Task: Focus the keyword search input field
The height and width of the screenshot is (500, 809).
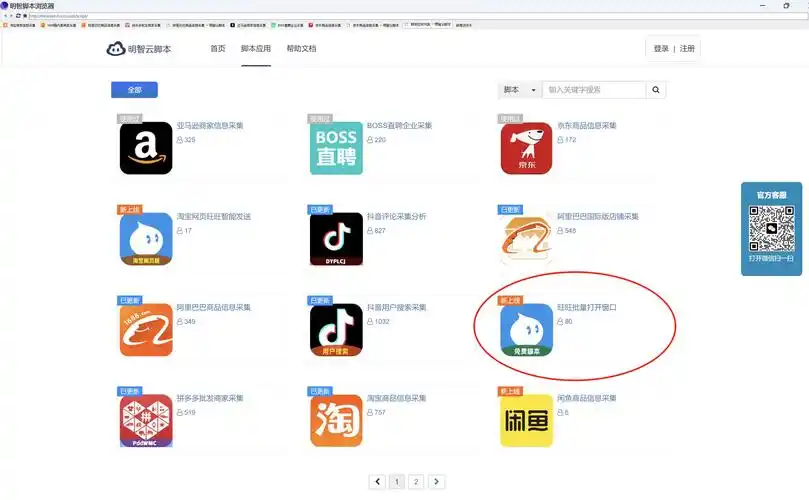Action: pos(594,90)
